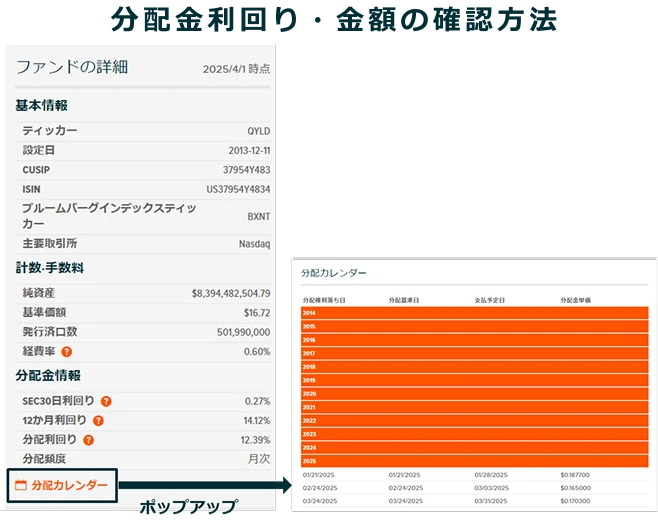The height and width of the screenshot is (530, 658).
Task: Click the help icon beside 12か月利回り
Action: pyautogui.click(x=98, y=420)
